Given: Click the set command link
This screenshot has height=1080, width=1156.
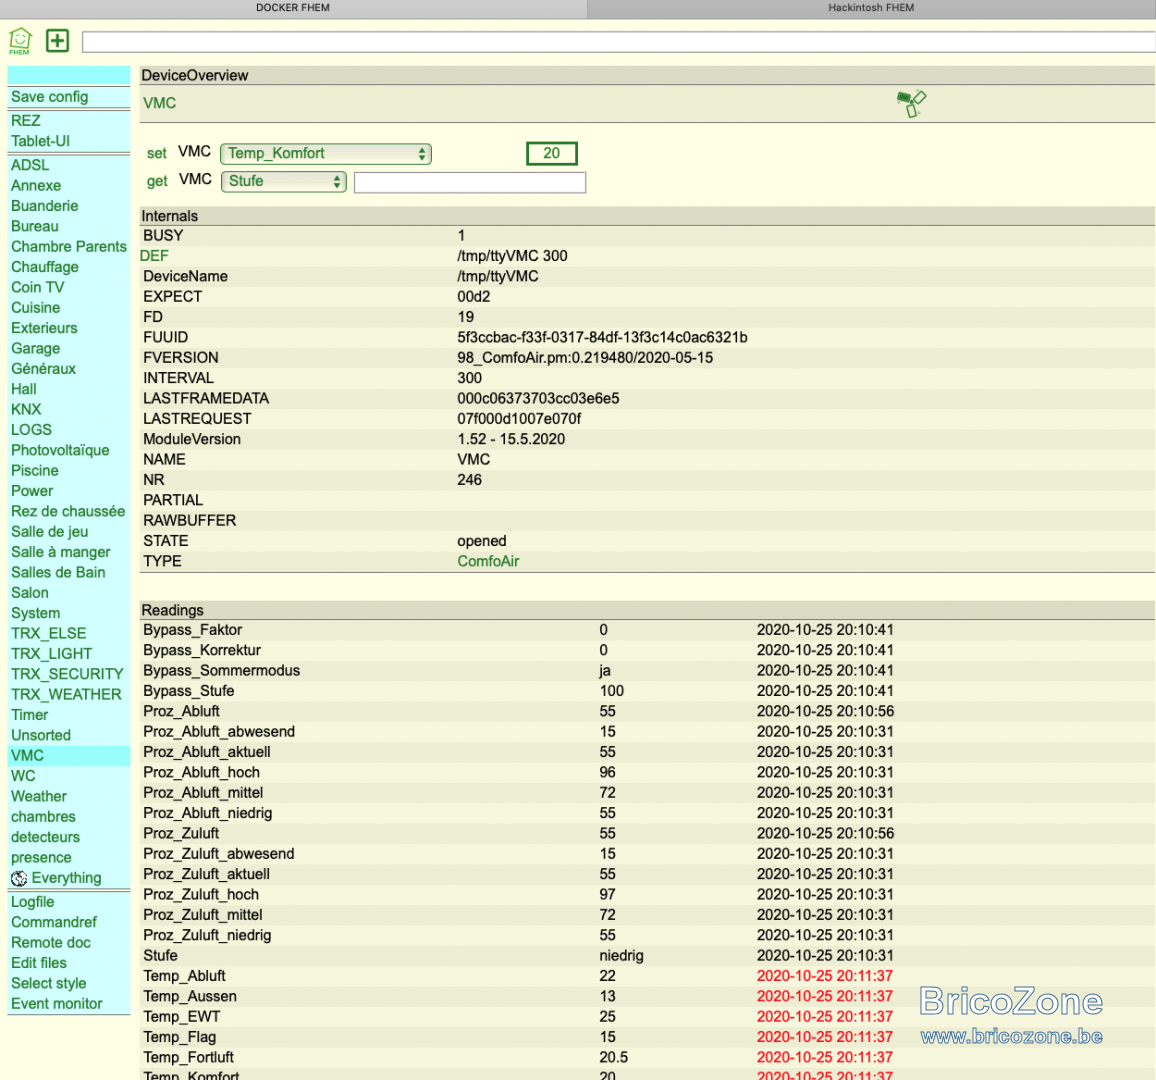Looking at the screenshot, I should [156, 153].
